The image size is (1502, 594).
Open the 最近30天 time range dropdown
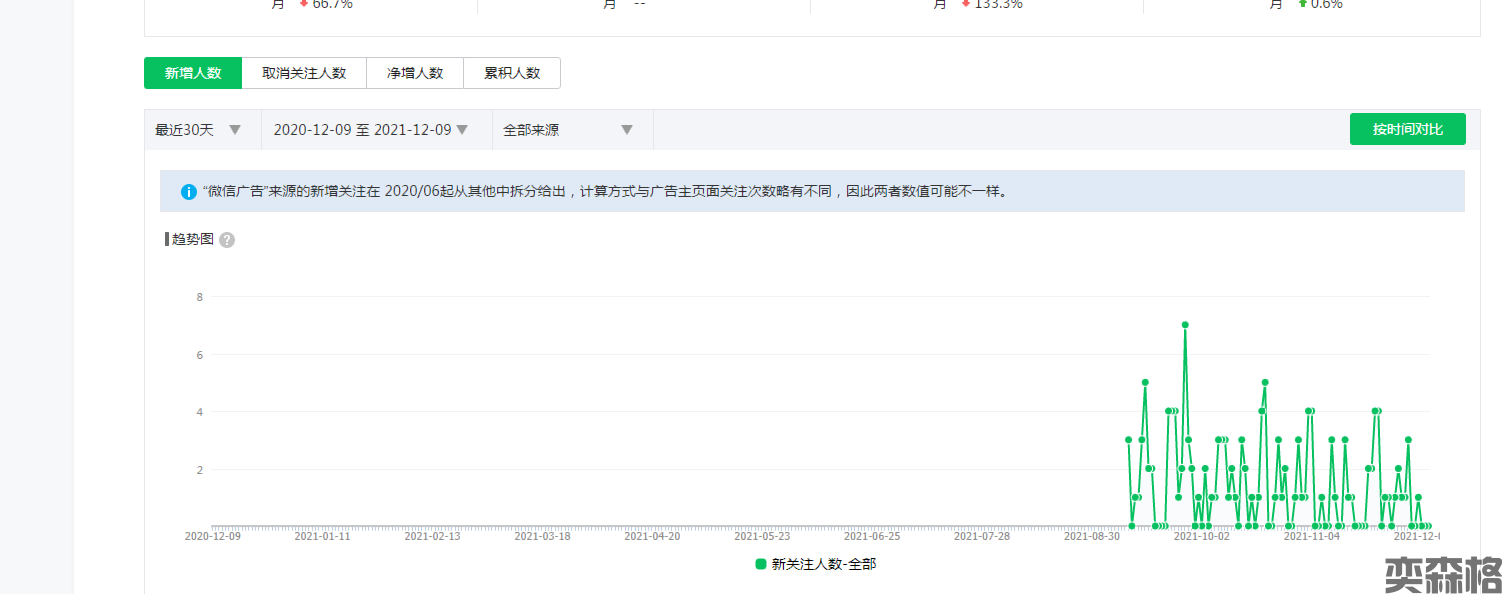pyautogui.click(x=199, y=130)
